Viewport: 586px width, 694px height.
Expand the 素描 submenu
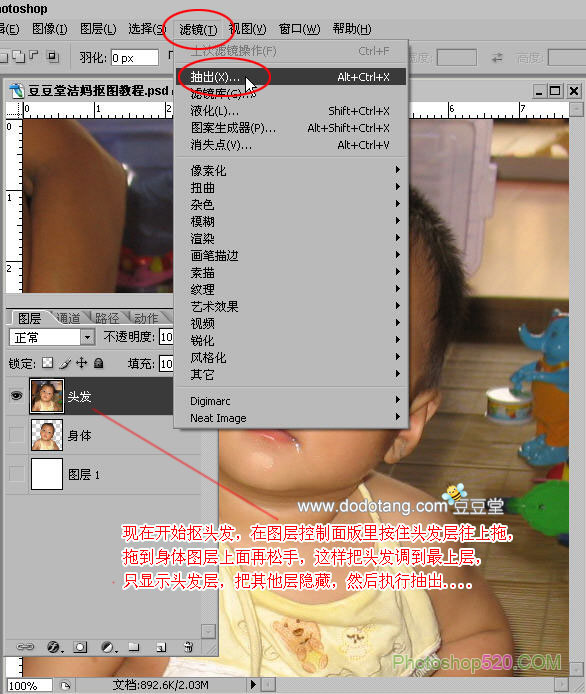290,273
